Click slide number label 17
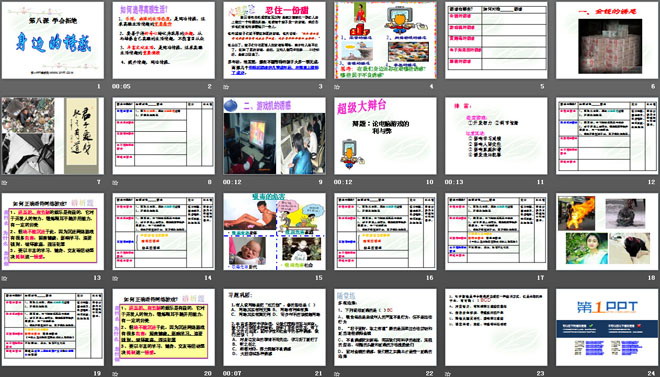Screen dimensions: 660x377 tap(540, 278)
